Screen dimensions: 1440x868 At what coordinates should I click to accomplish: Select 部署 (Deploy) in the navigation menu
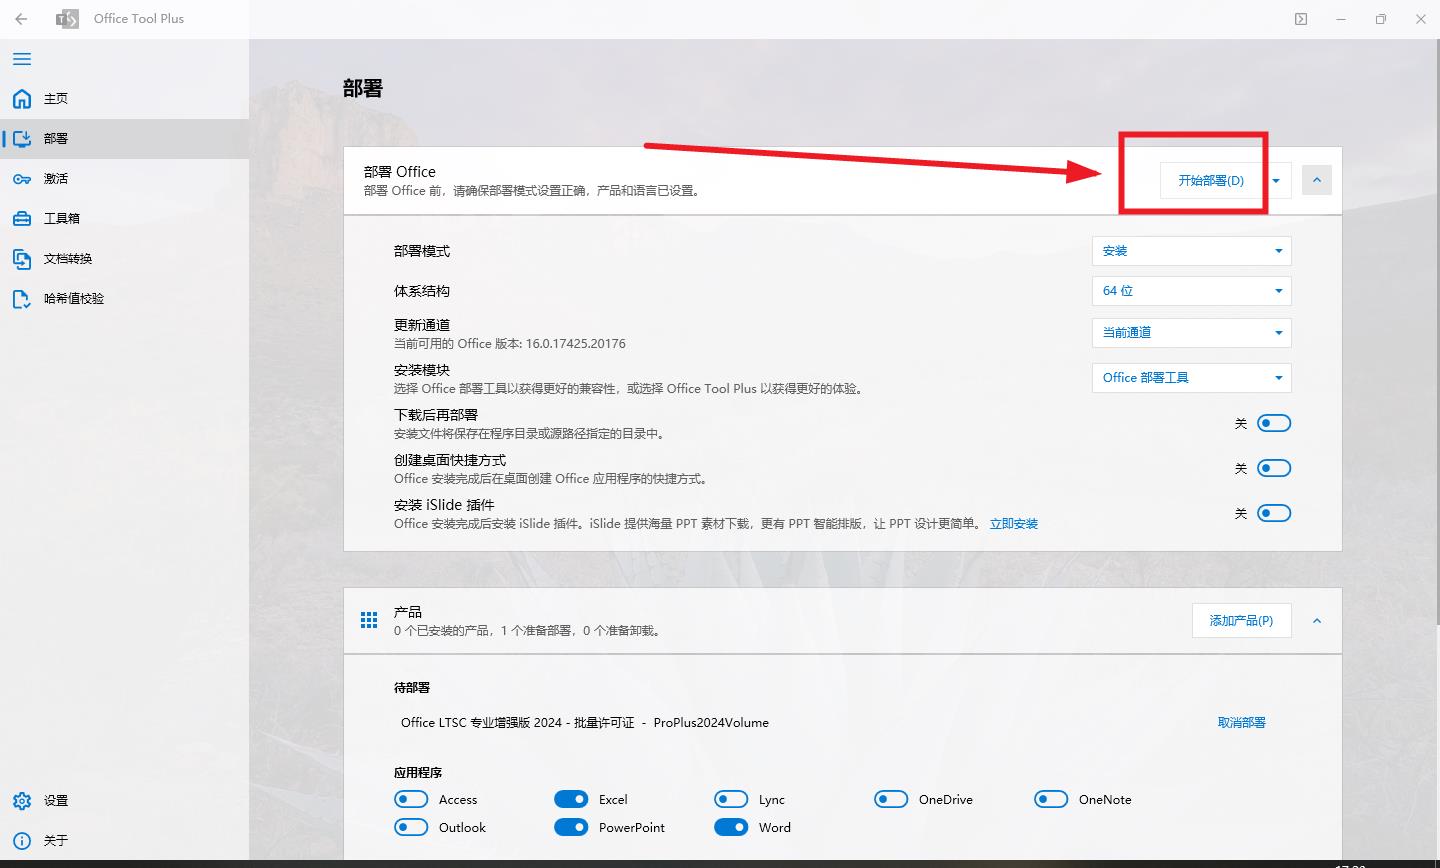pyautogui.click(x=54, y=138)
